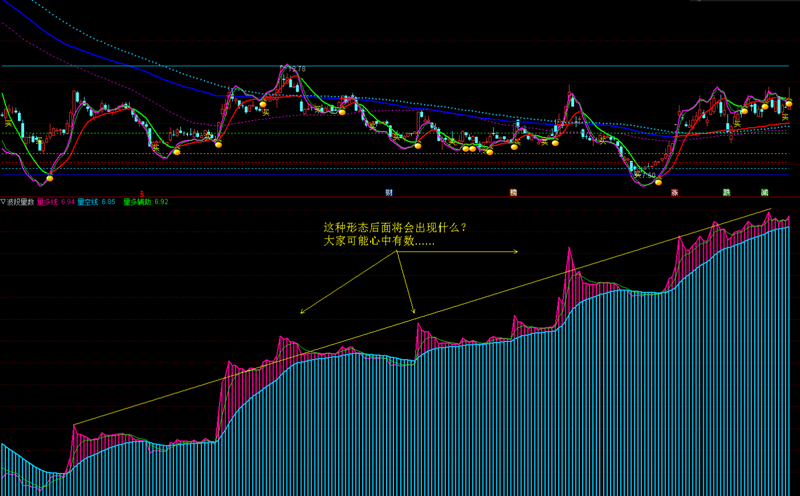This screenshot has width=800, height=496.
Task: Expand the 波段量数 indicator triangle
Action: pyautogui.click(x=3, y=202)
